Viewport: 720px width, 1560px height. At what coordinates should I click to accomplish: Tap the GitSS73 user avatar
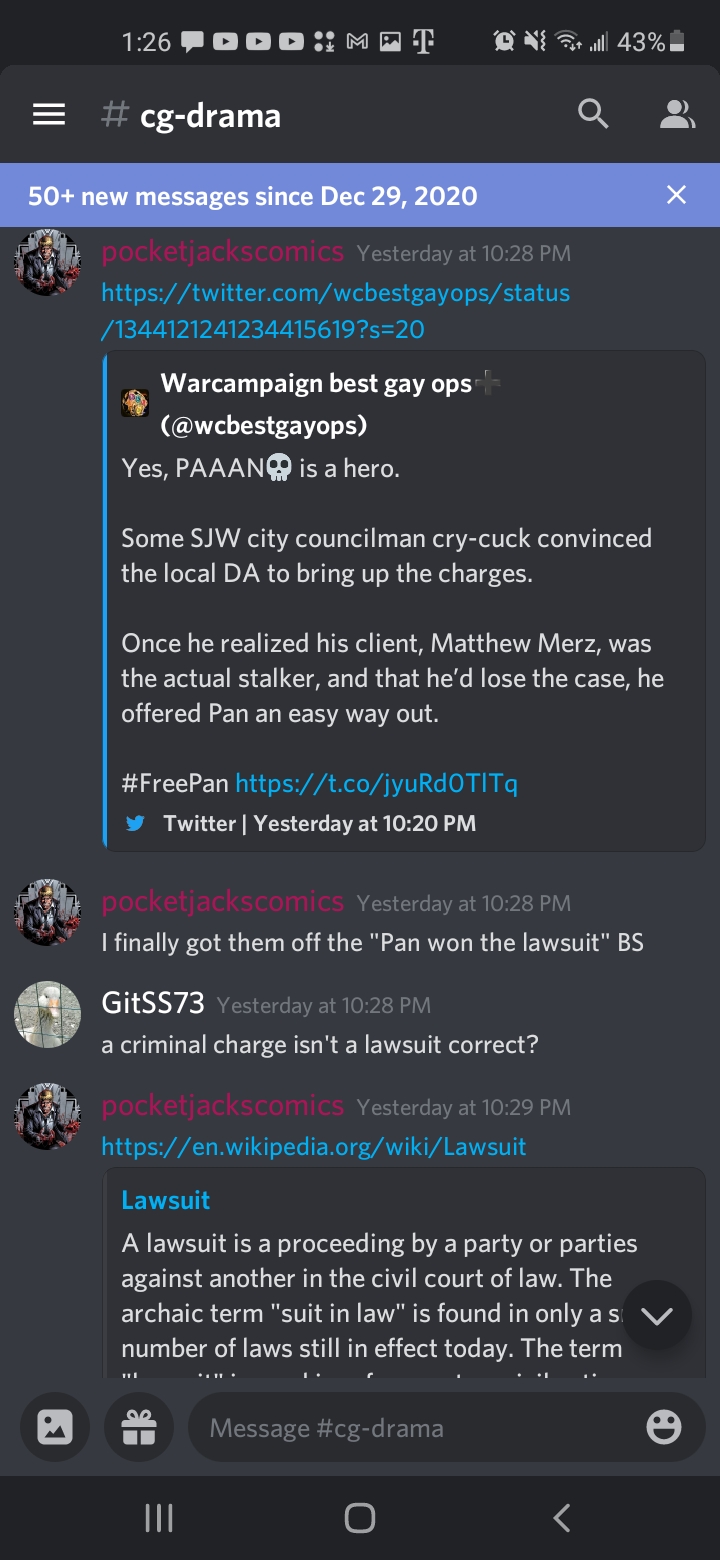(x=47, y=1014)
